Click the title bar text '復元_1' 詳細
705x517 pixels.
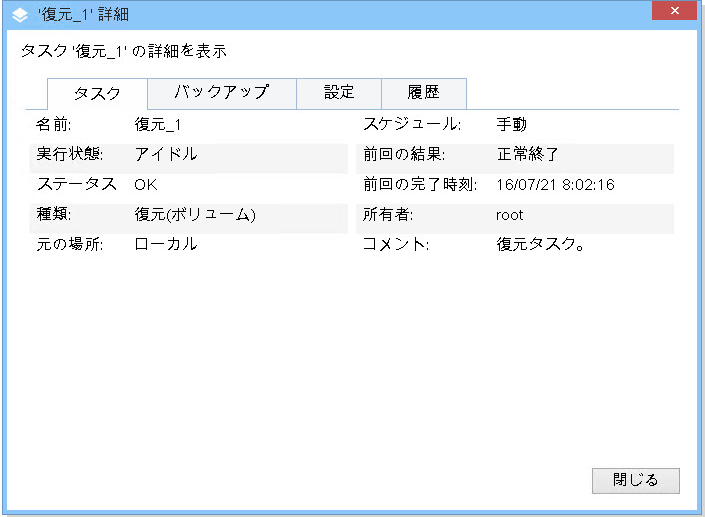pos(83,14)
